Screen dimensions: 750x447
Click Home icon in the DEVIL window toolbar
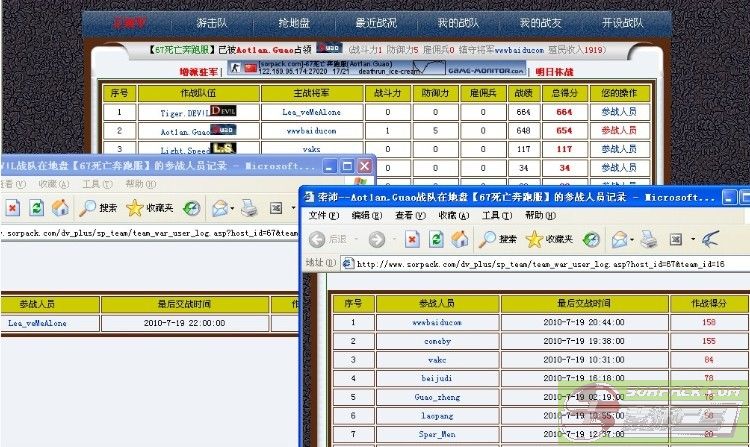point(61,208)
